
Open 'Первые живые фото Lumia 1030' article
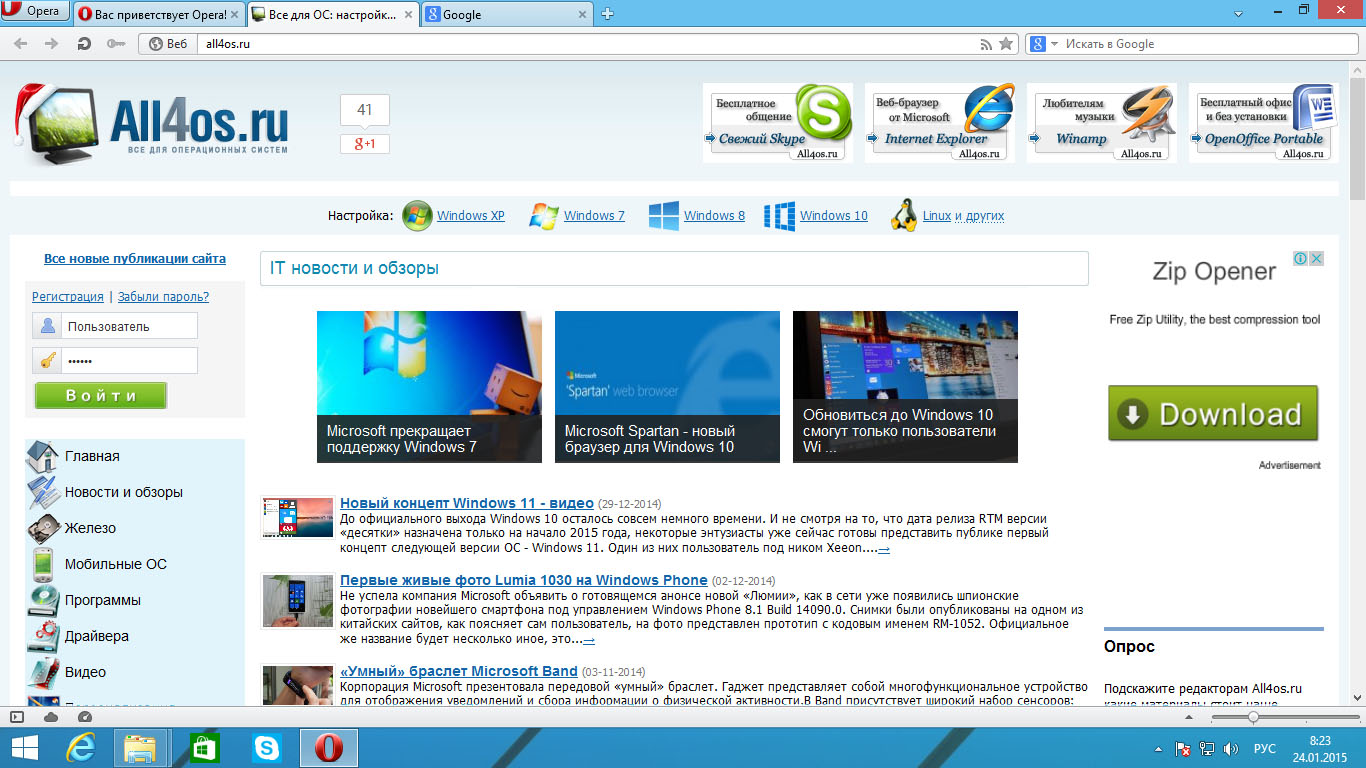click(x=524, y=580)
